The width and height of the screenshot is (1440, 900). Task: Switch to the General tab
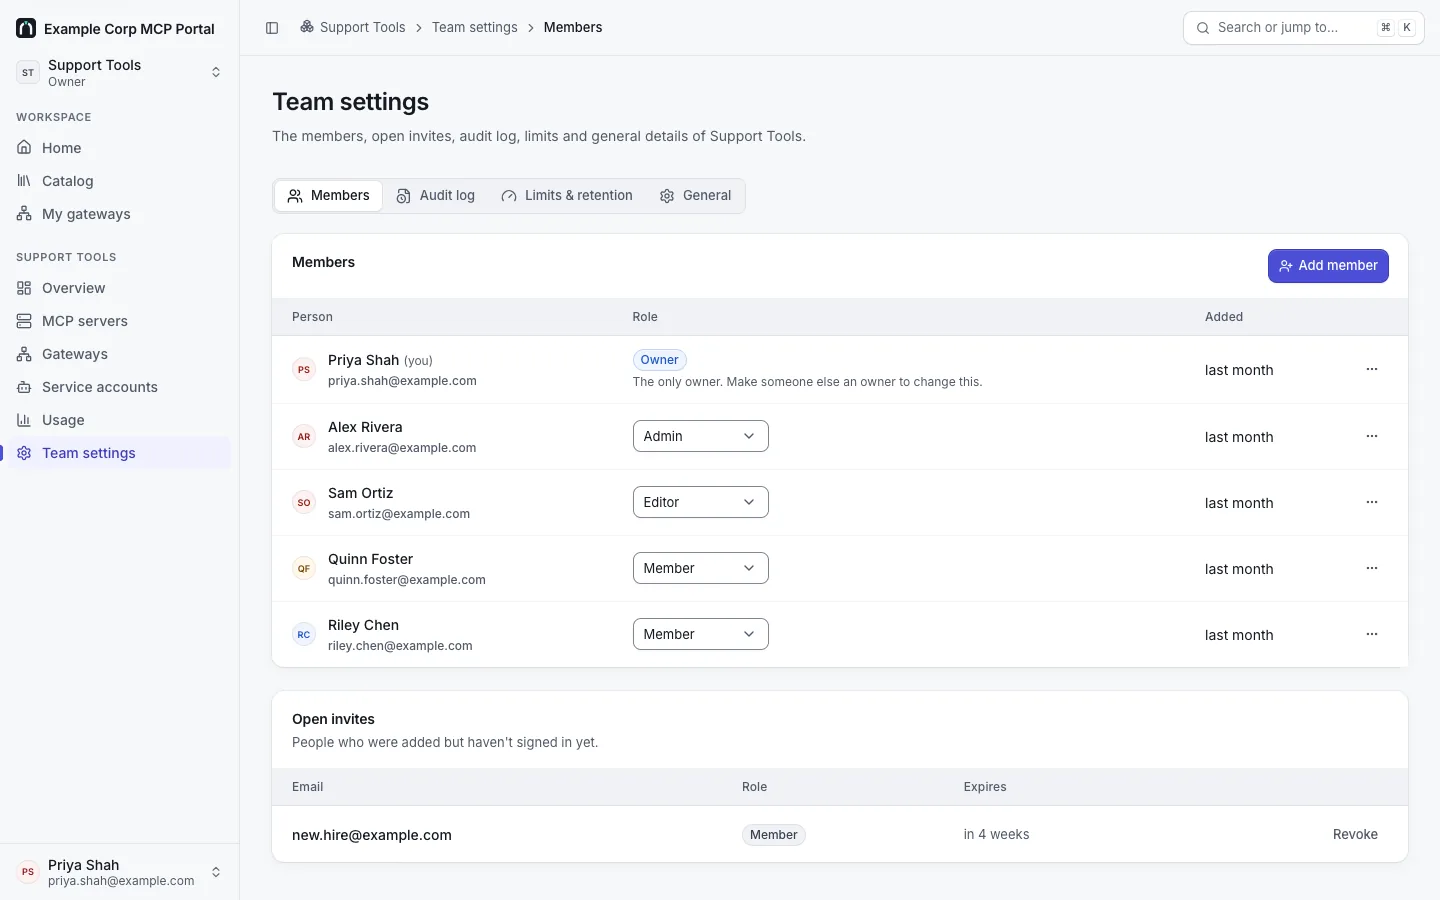coord(695,196)
